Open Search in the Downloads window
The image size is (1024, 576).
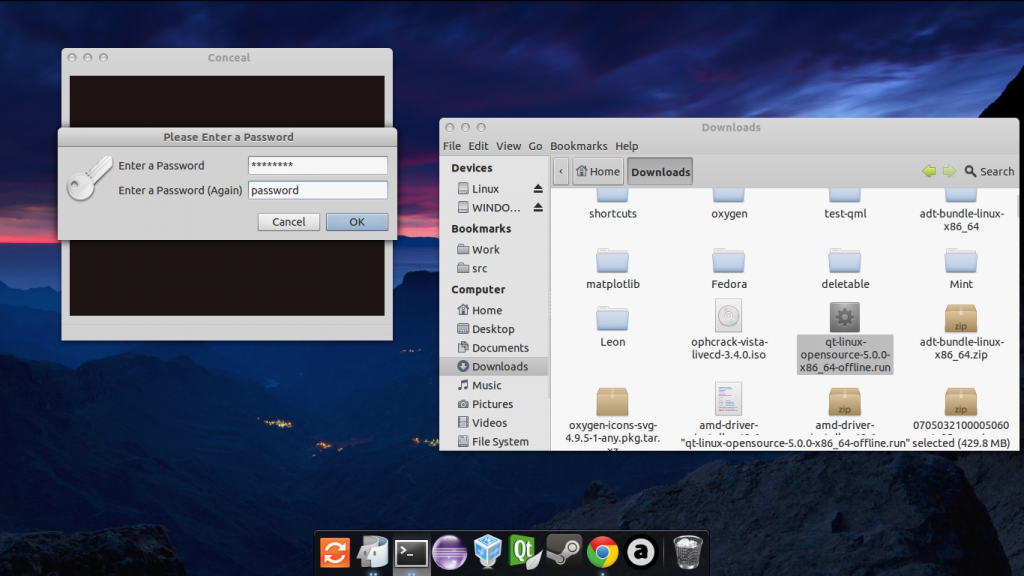pyautogui.click(x=988, y=171)
